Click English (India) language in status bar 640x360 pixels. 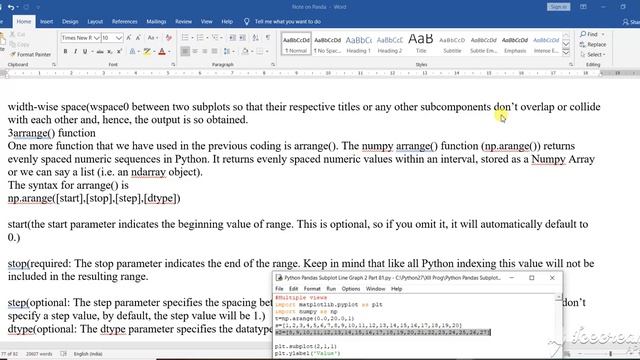[88, 354]
